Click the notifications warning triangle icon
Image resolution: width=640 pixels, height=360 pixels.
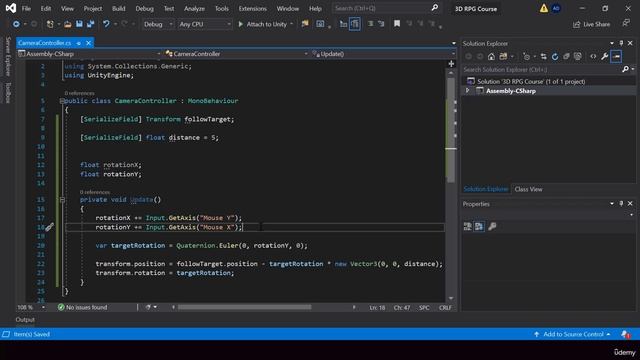[544, 9]
